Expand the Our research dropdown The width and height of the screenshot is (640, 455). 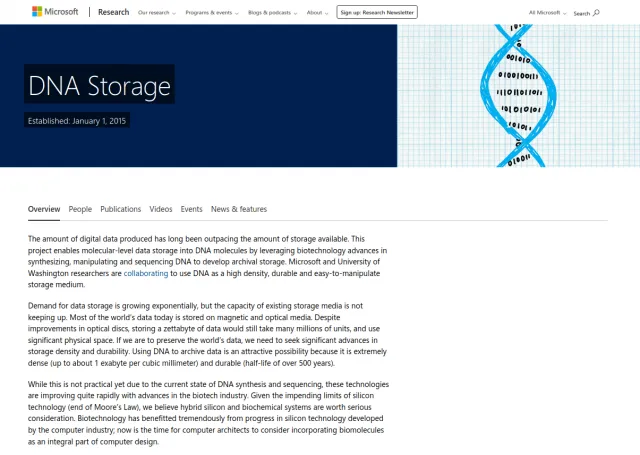[157, 13]
